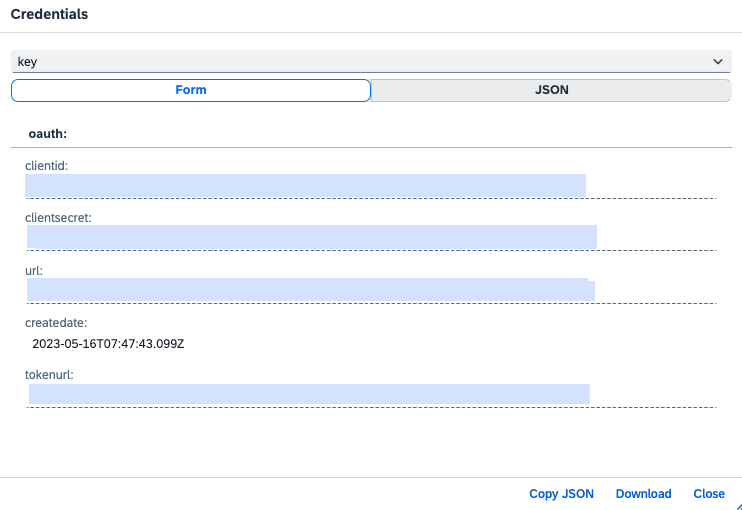Viewport: 742px width, 510px height.
Task: Switch to the Form tab
Action: (191, 90)
